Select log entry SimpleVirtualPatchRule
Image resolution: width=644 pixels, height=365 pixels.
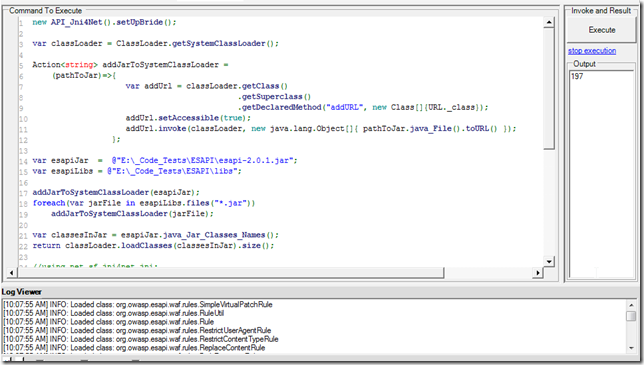point(138,305)
